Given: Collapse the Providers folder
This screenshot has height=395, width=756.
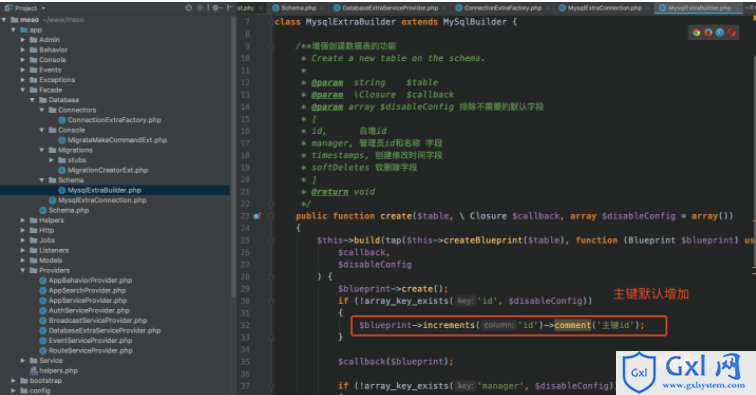Looking at the screenshot, I should [23, 271].
